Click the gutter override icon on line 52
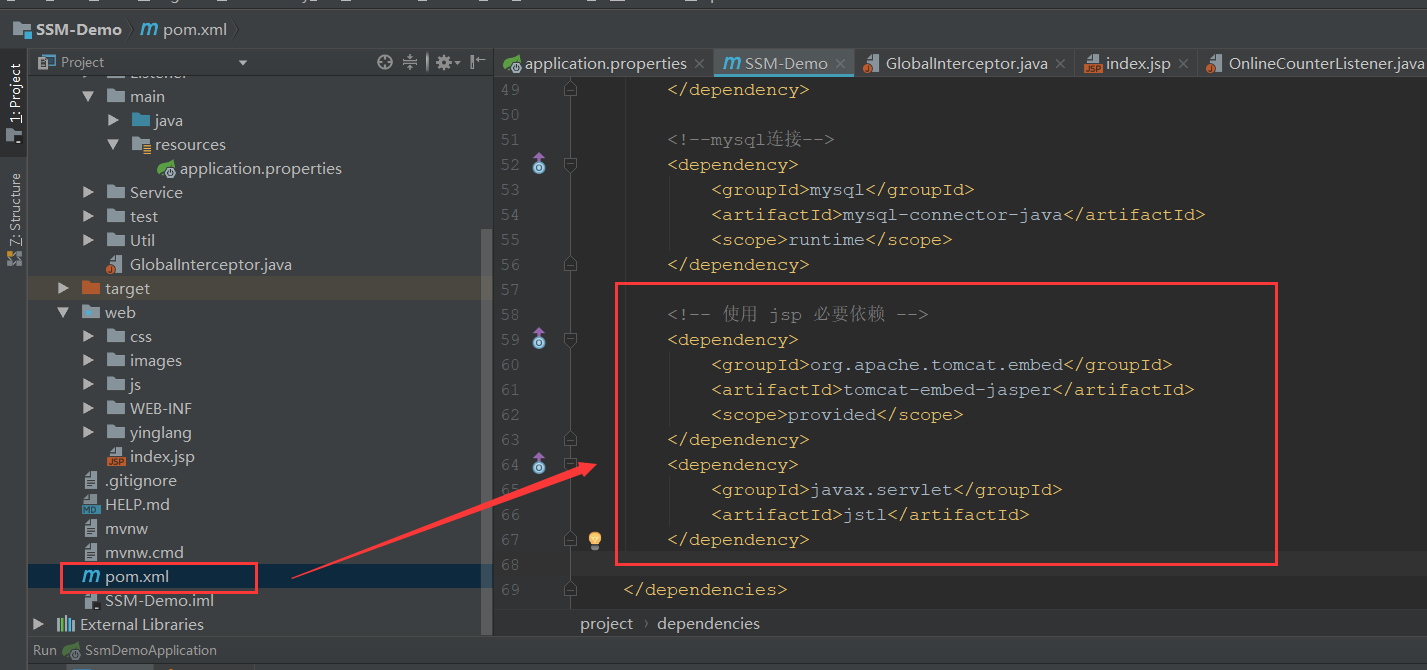The height and width of the screenshot is (670, 1427). click(x=539, y=164)
